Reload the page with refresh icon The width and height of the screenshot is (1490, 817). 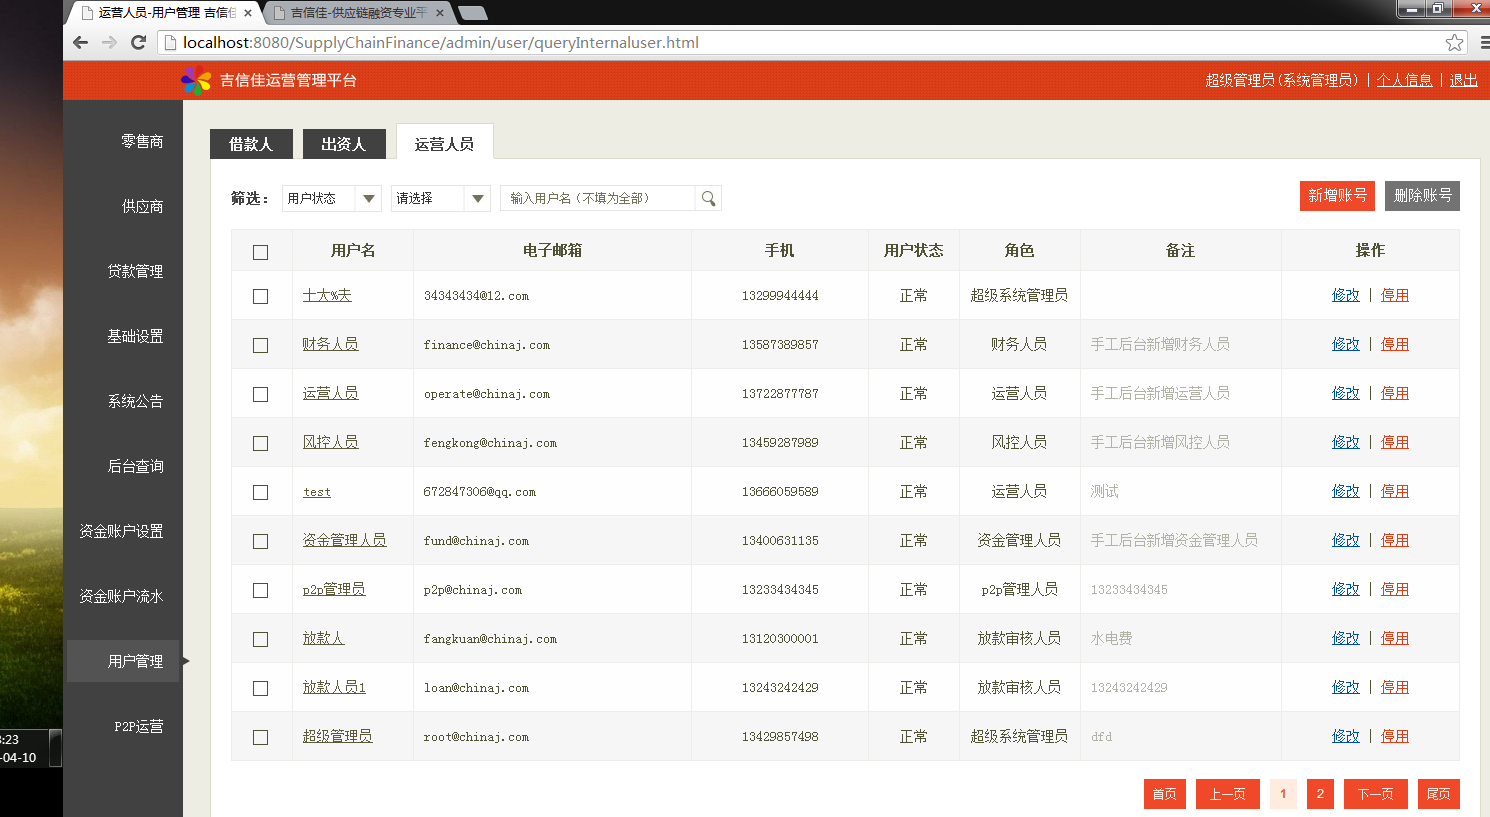(x=139, y=42)
